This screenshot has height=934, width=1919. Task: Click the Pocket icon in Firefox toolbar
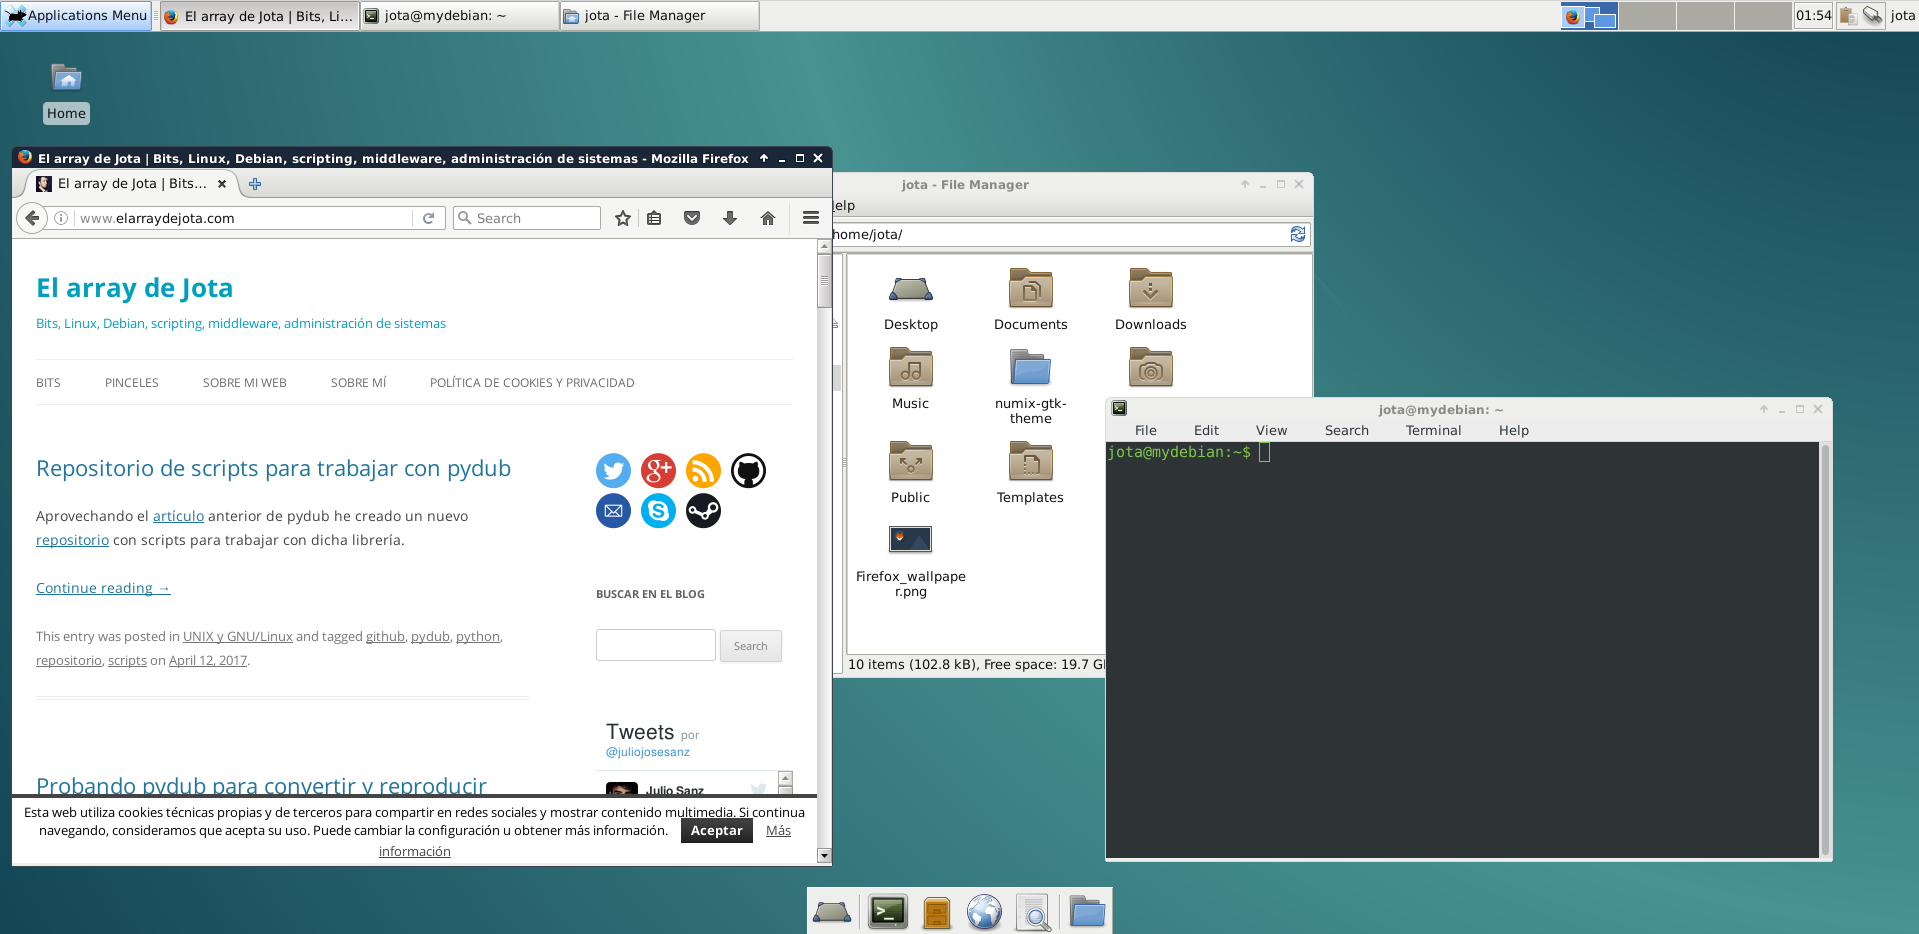click(x=692, y=218)
